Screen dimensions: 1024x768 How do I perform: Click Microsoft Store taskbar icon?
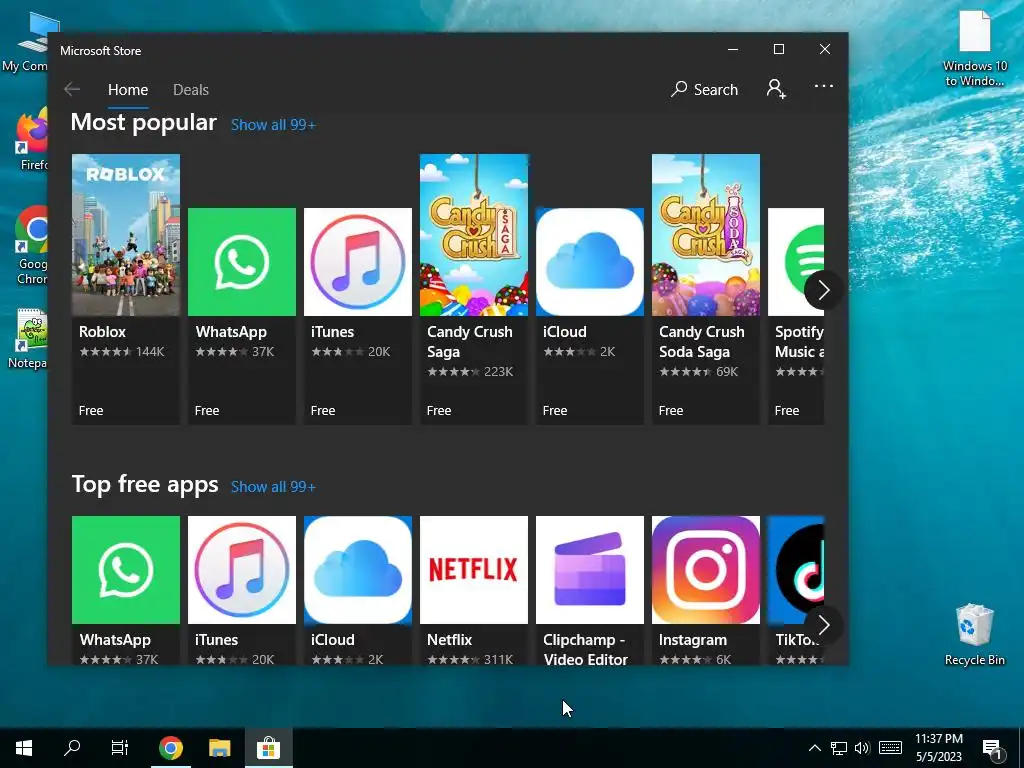[268, 748]
